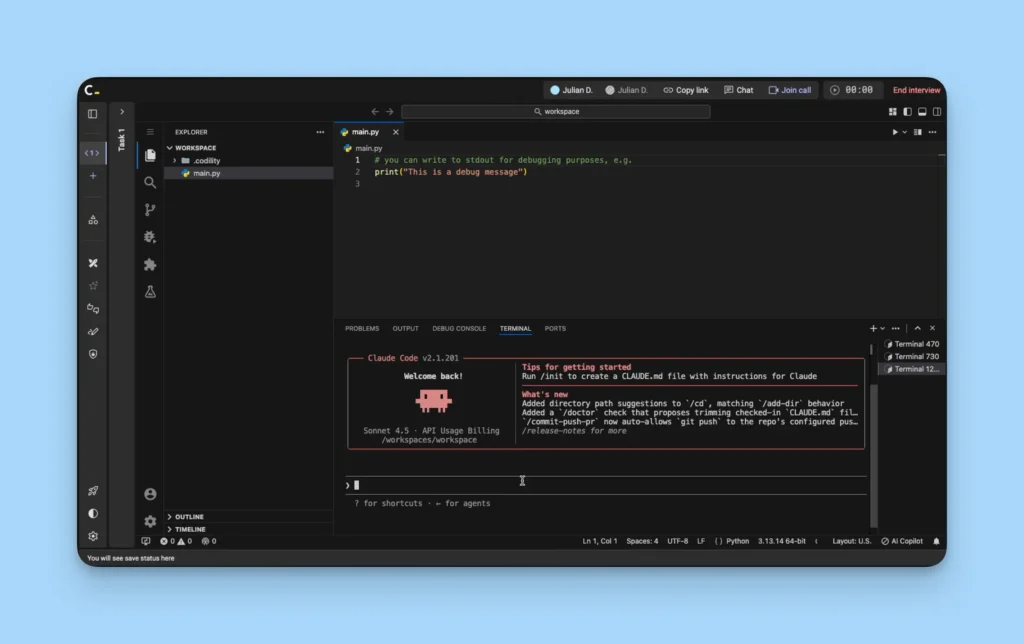Maximize panel size with up chevron

click(918, 328)
